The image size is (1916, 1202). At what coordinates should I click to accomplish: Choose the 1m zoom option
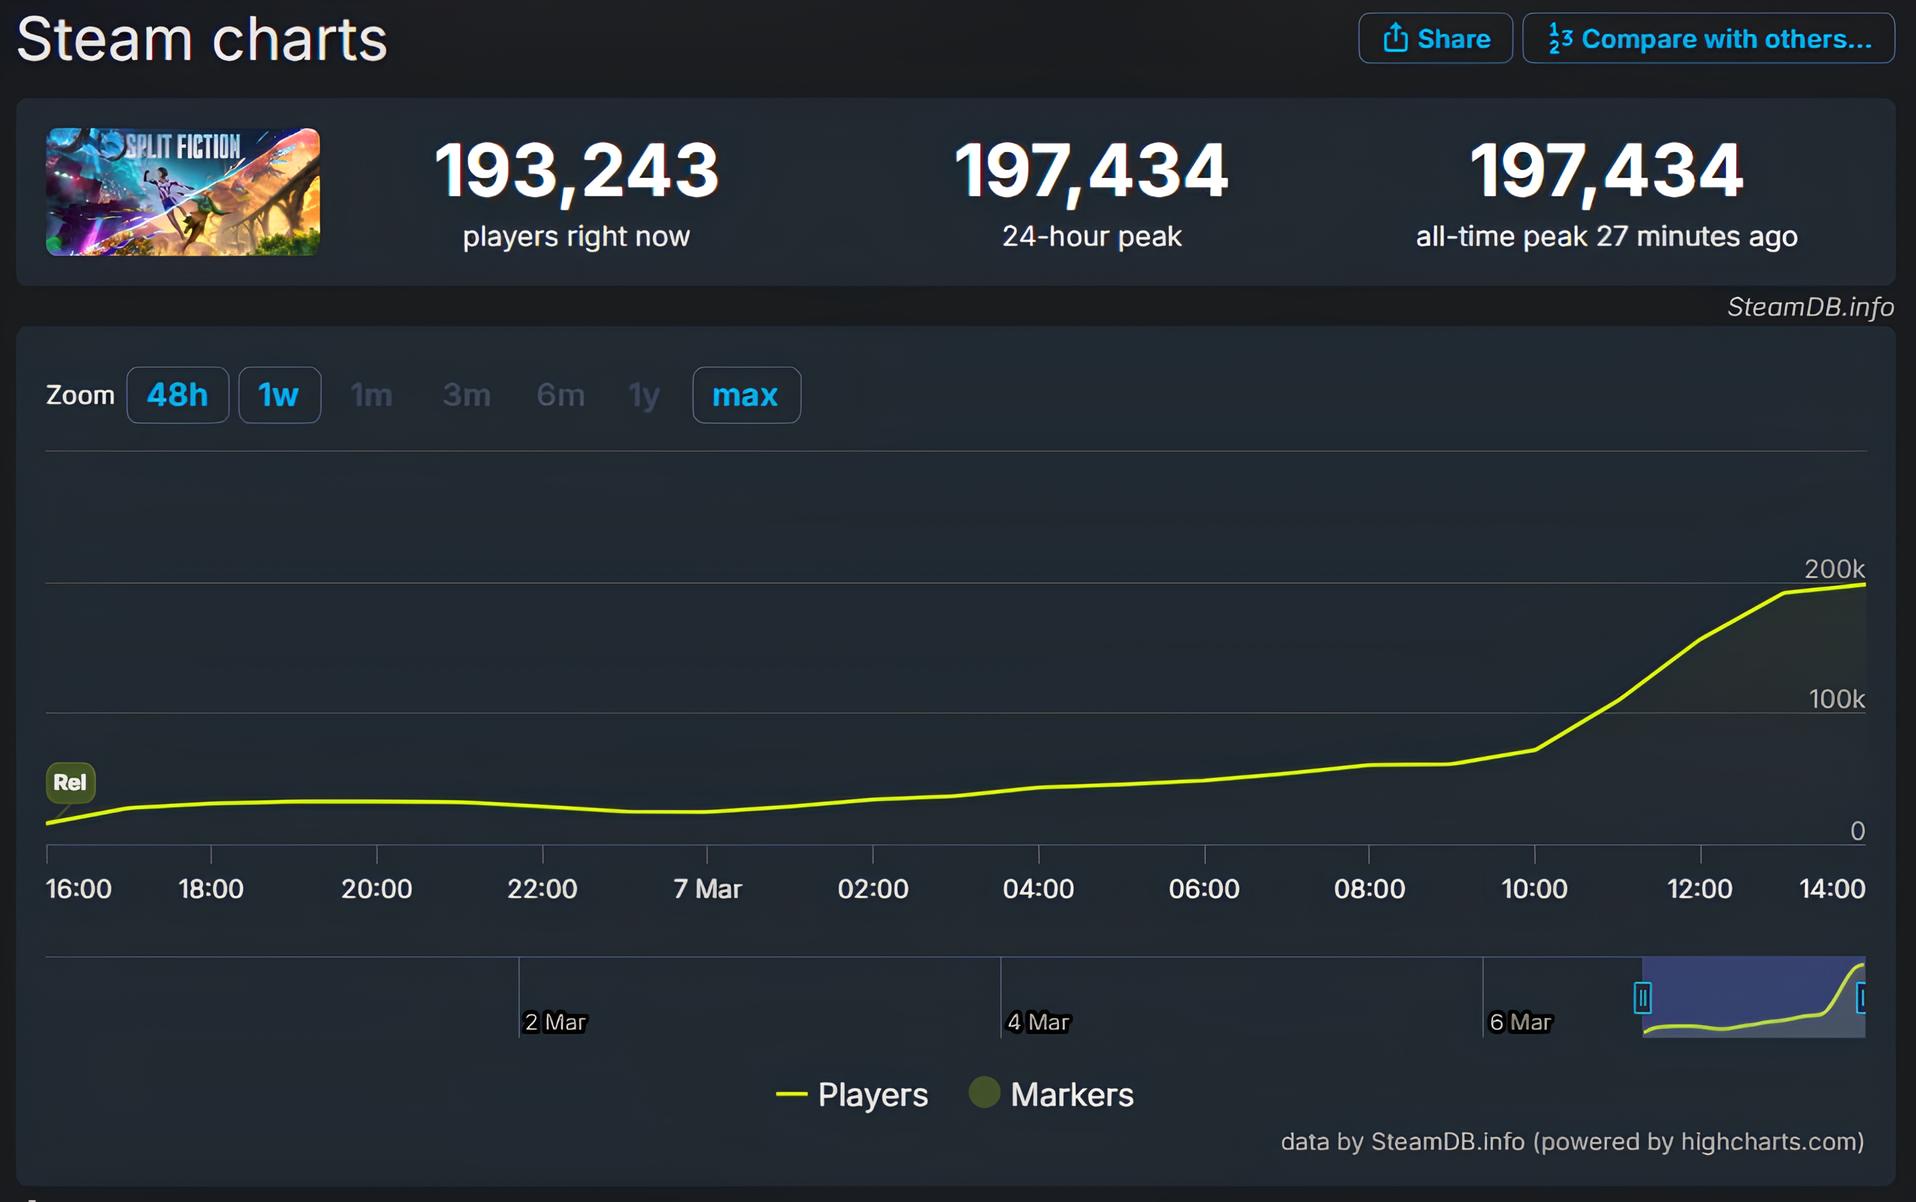click(371, 395)
